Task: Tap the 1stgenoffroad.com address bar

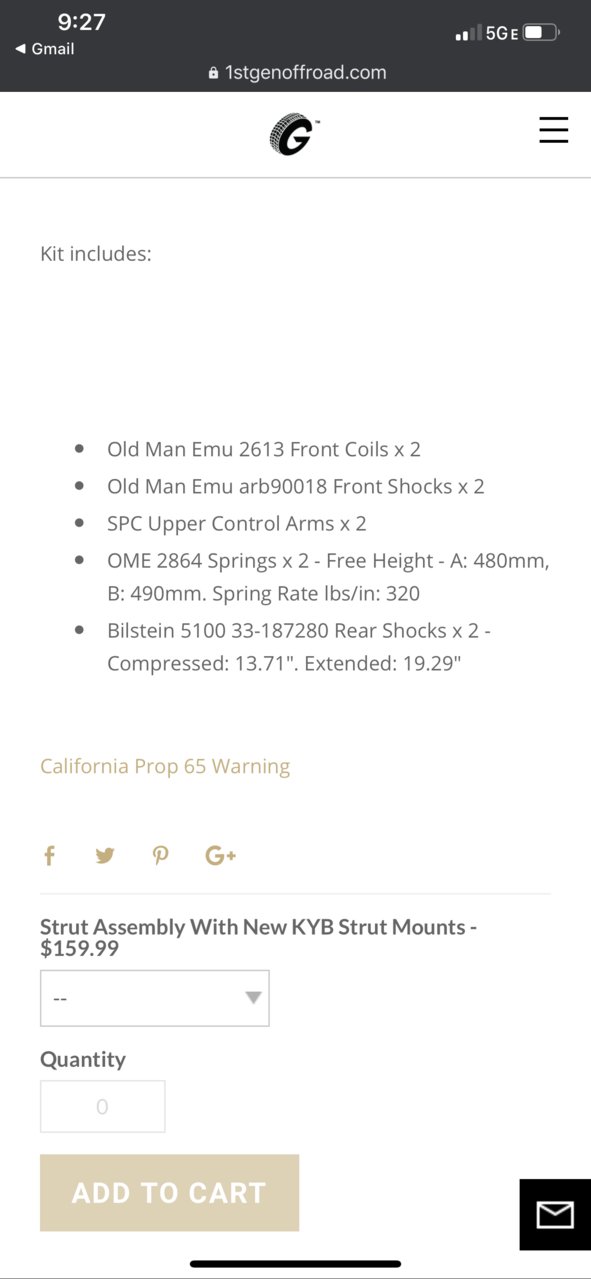Action: 296,73
